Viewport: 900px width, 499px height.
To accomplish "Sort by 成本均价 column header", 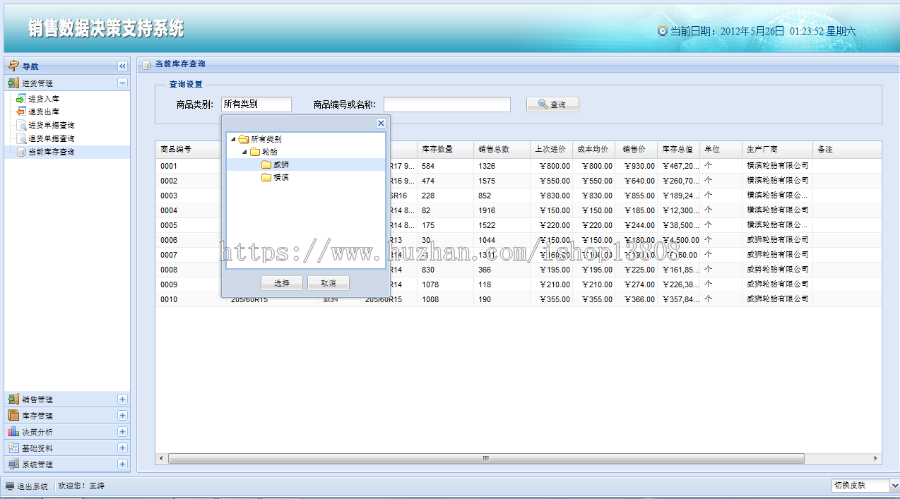I will [593, 149].
